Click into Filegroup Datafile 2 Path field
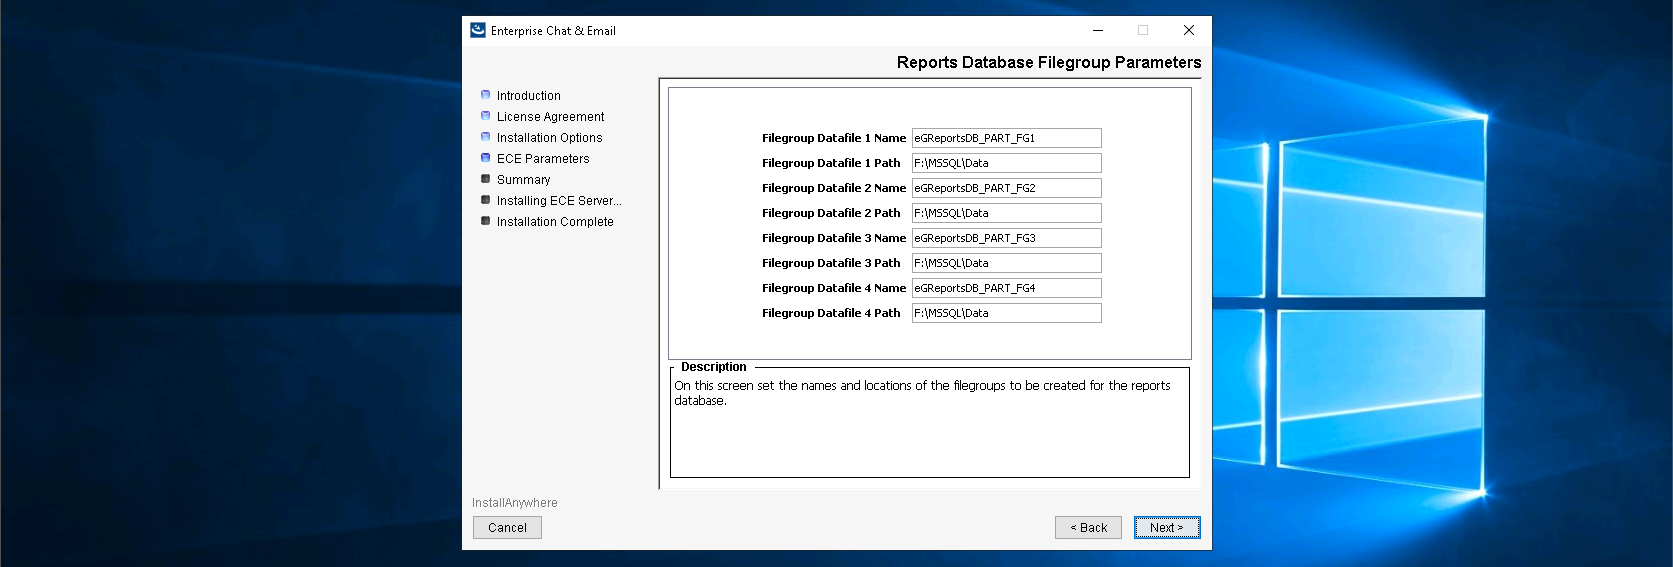This screenshot has width=1673, height=567. point(1006,213)
